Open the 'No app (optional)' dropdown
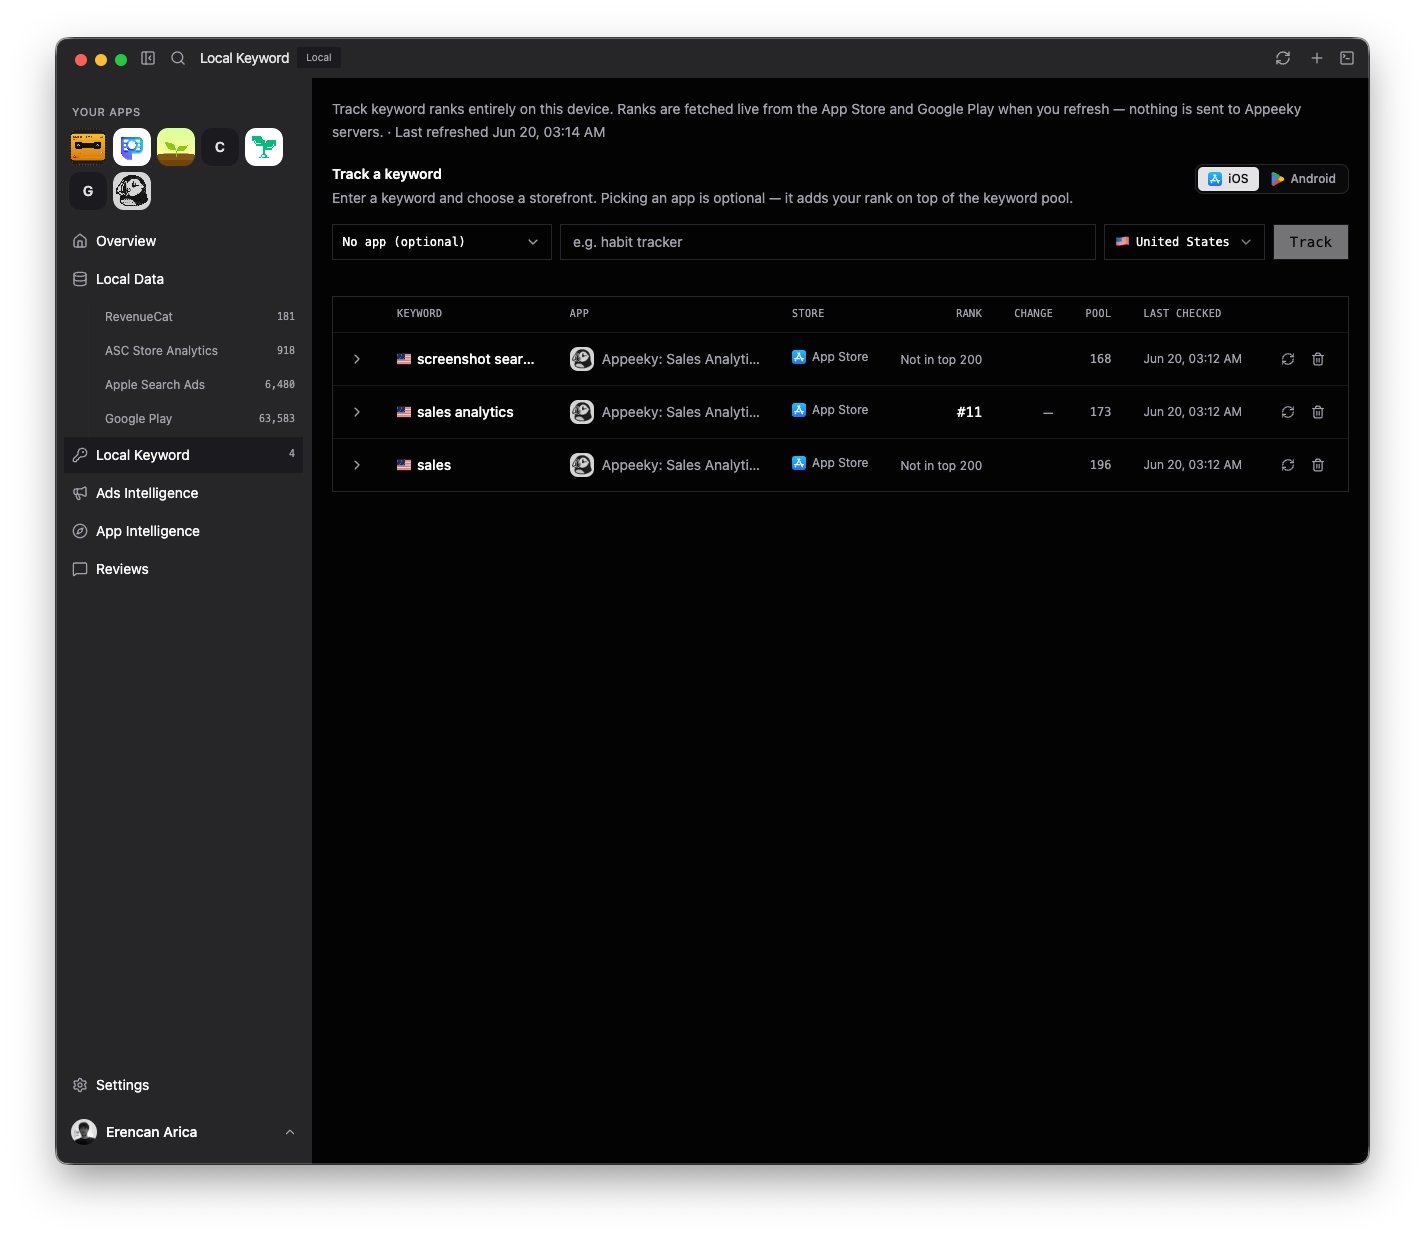The height and width of the screenshot is (1238, 1425). 442,242
